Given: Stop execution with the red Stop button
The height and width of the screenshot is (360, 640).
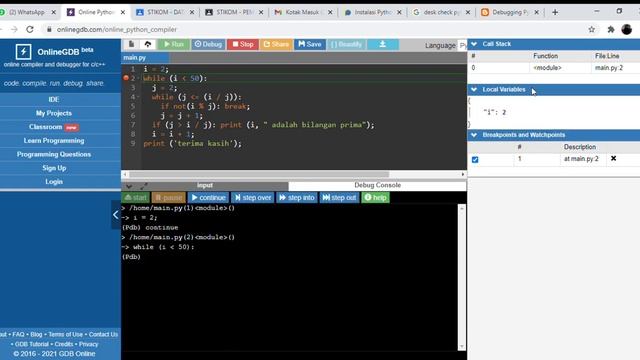Looking at the screenshot, I should pos(243,44).
